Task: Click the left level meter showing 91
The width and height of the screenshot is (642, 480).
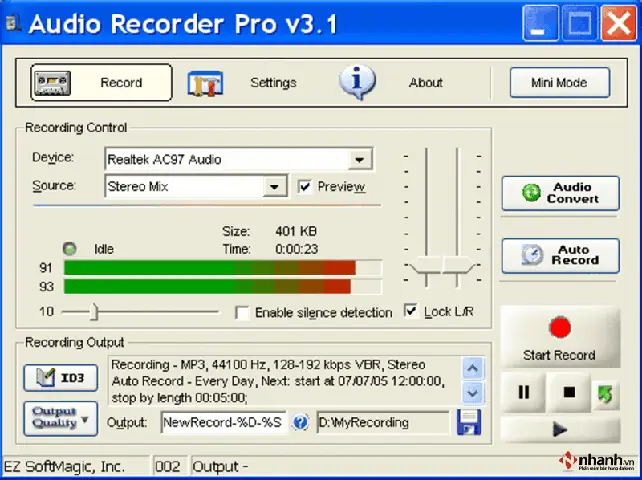Action: point(223,268)
